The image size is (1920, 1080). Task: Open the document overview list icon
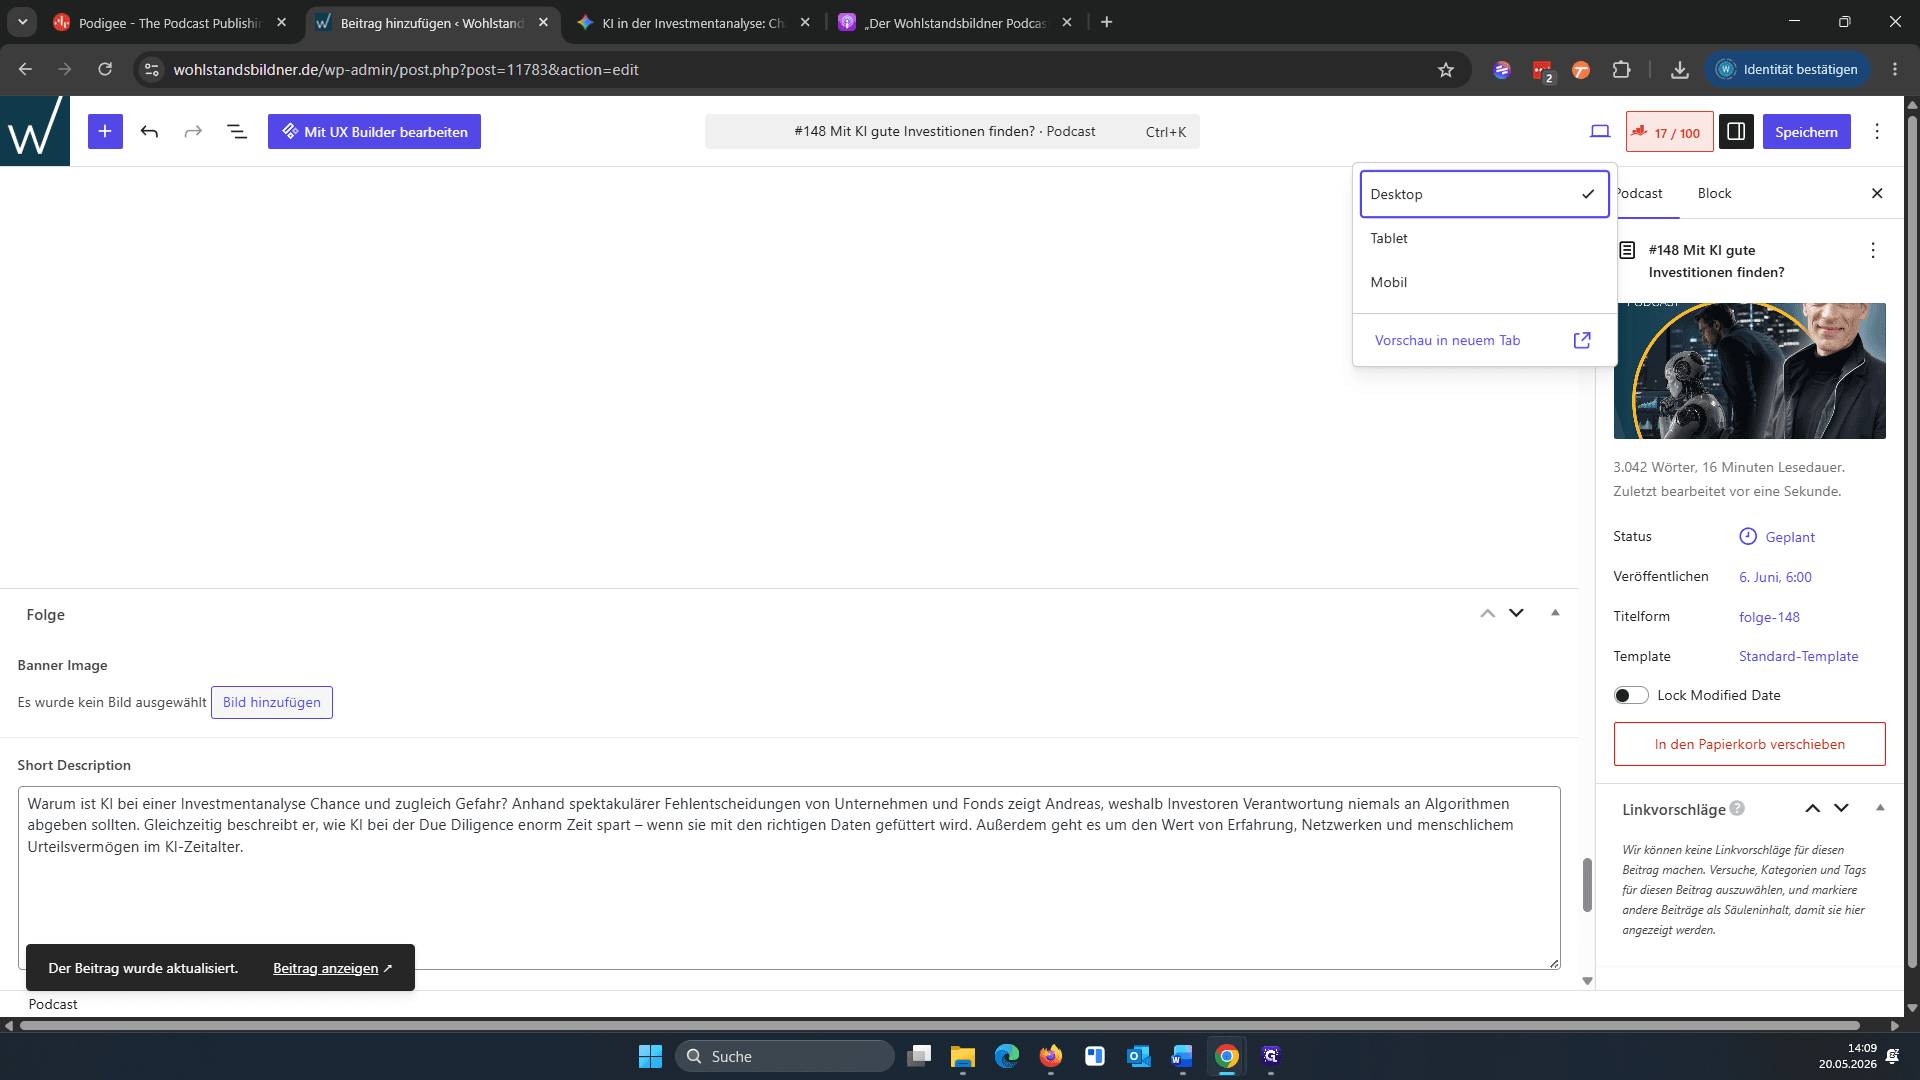coord(237,131)
